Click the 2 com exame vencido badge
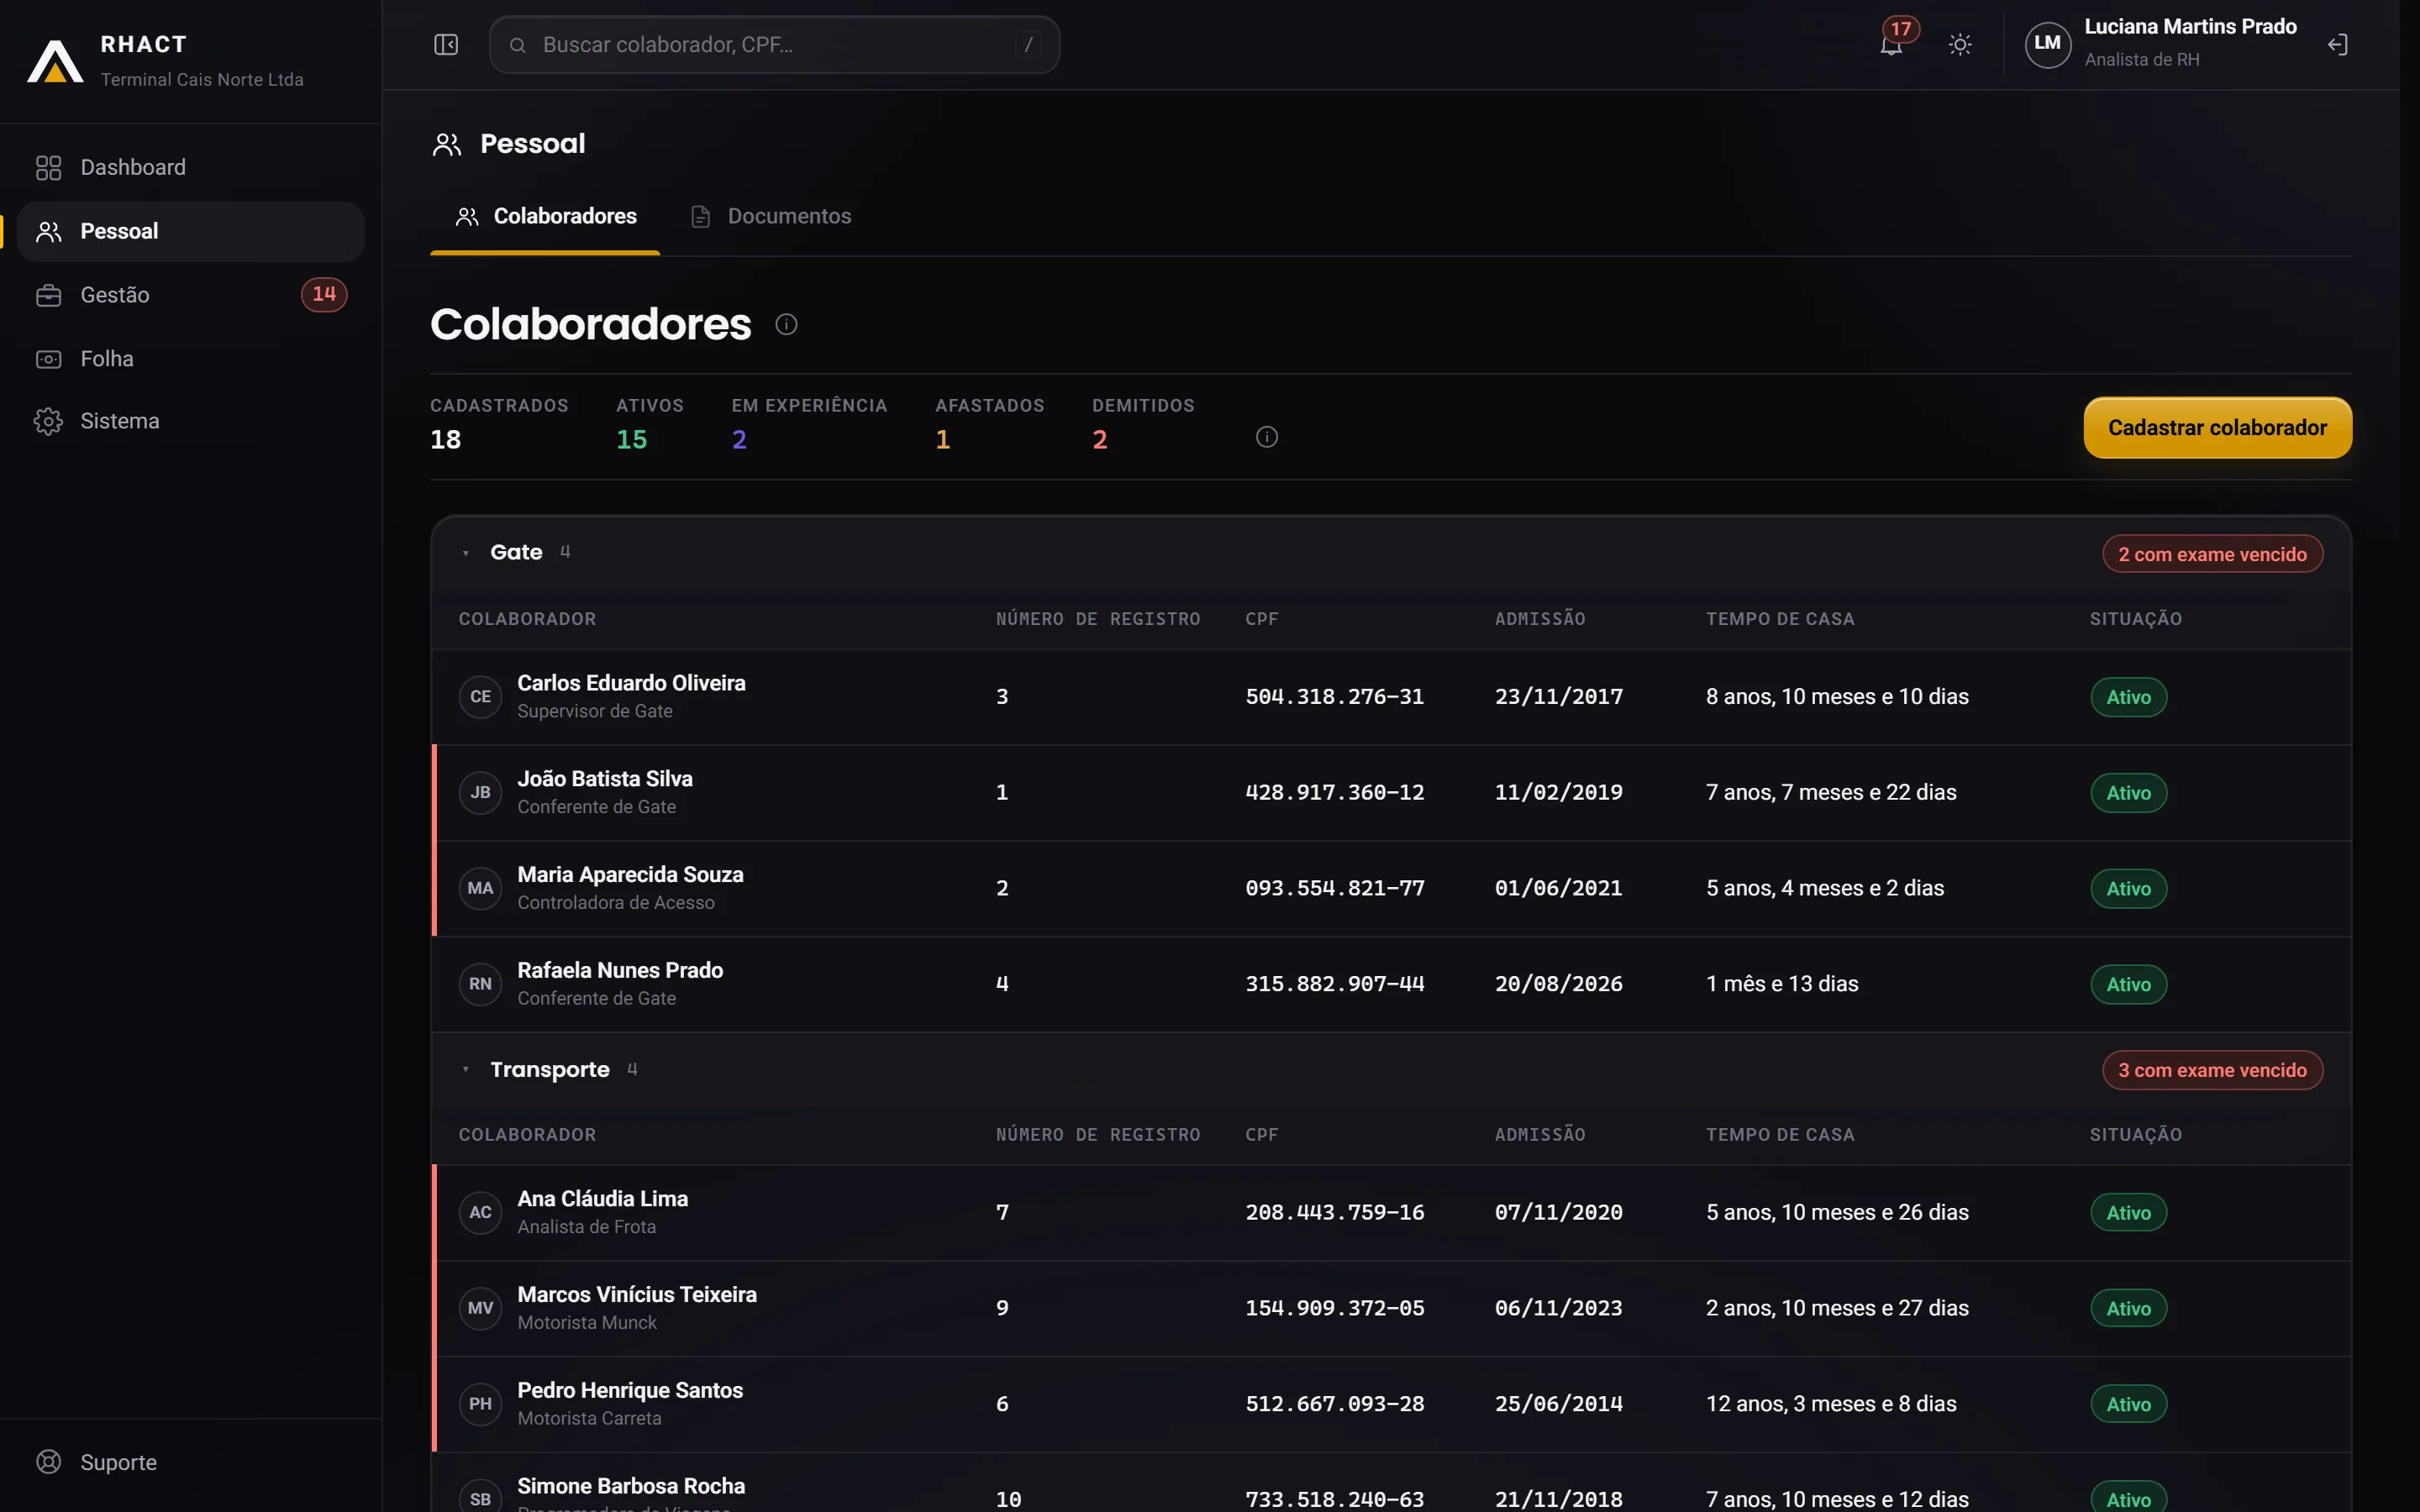This screenshot has width=2420, height=1512. point(2212,554)
